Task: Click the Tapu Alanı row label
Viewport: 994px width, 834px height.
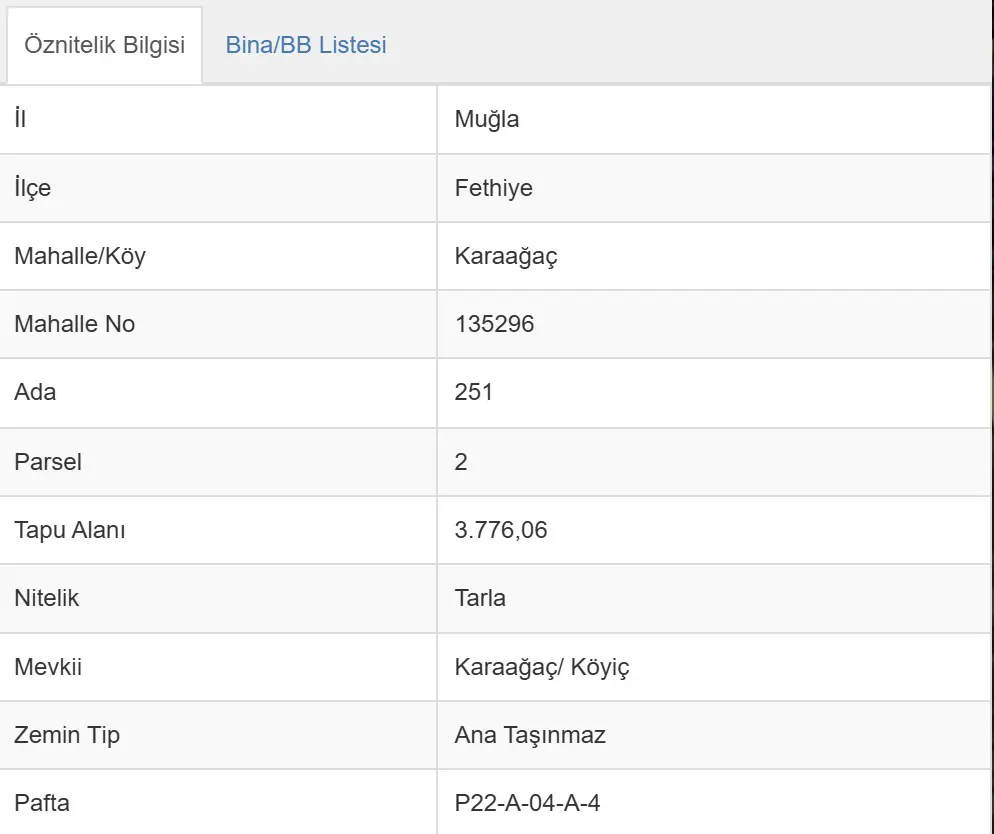Action: coord(70,530)
